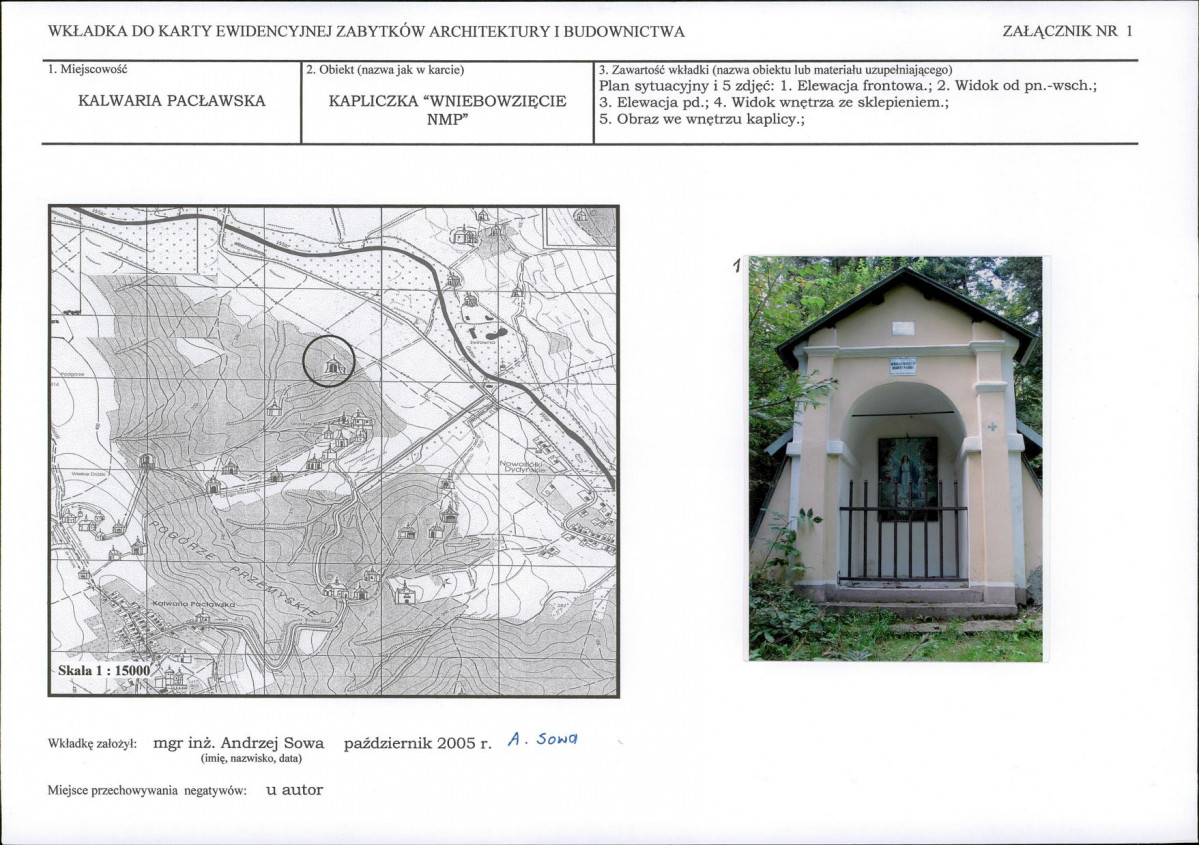Click the circled chapel symbol on the map
The image size is (1199, 845).
(329, 364)
